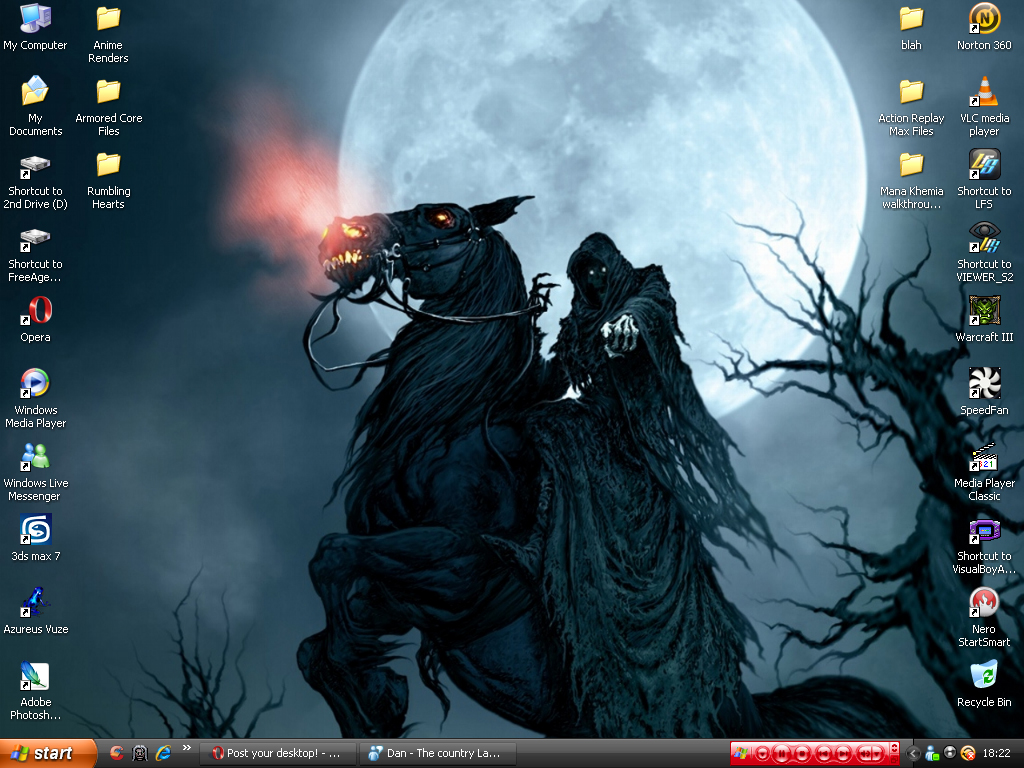Select the Mana Khemia walkthrough folder
1024x768 pixels.
pyautogui.click(x=911, y=180)
